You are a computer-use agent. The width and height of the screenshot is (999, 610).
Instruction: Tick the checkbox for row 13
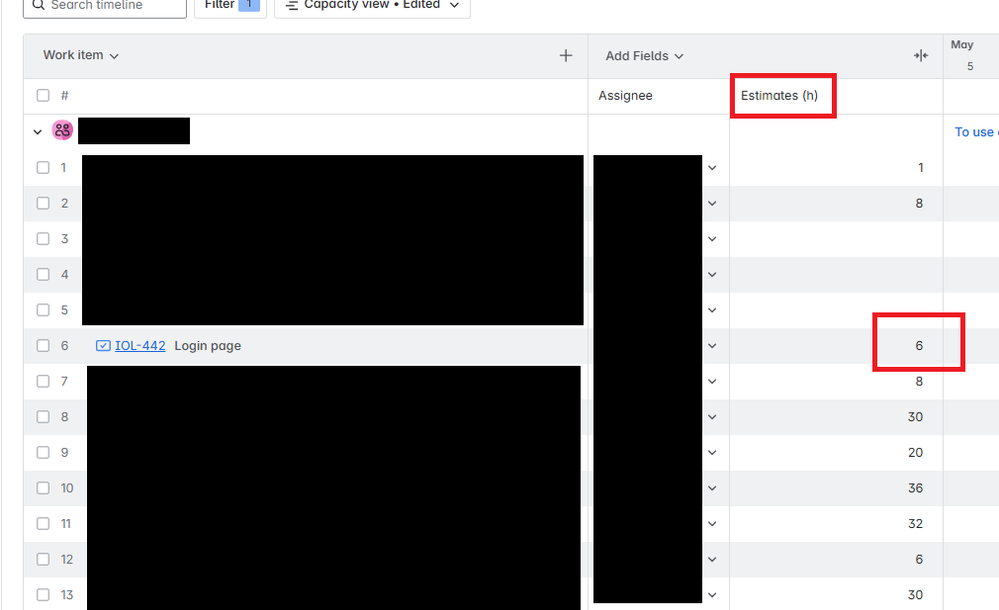pyautogui.click(x=43, y=595)
